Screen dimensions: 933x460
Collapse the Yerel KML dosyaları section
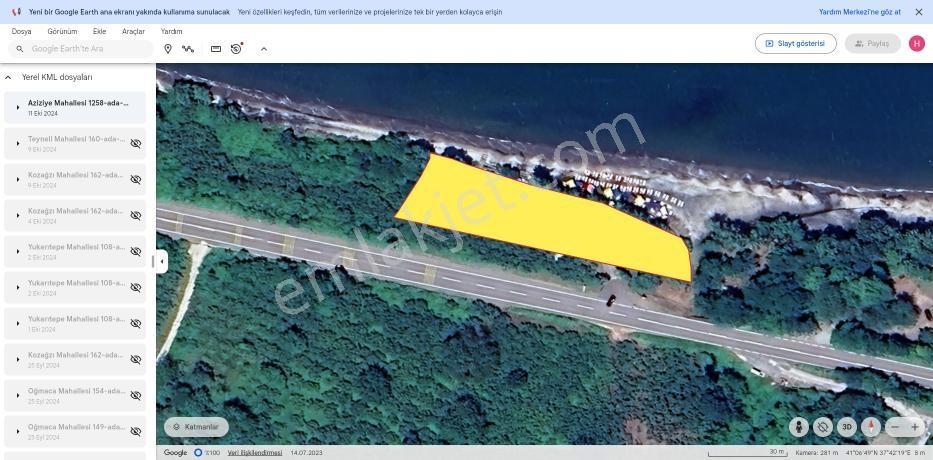(x=8, y=77)
